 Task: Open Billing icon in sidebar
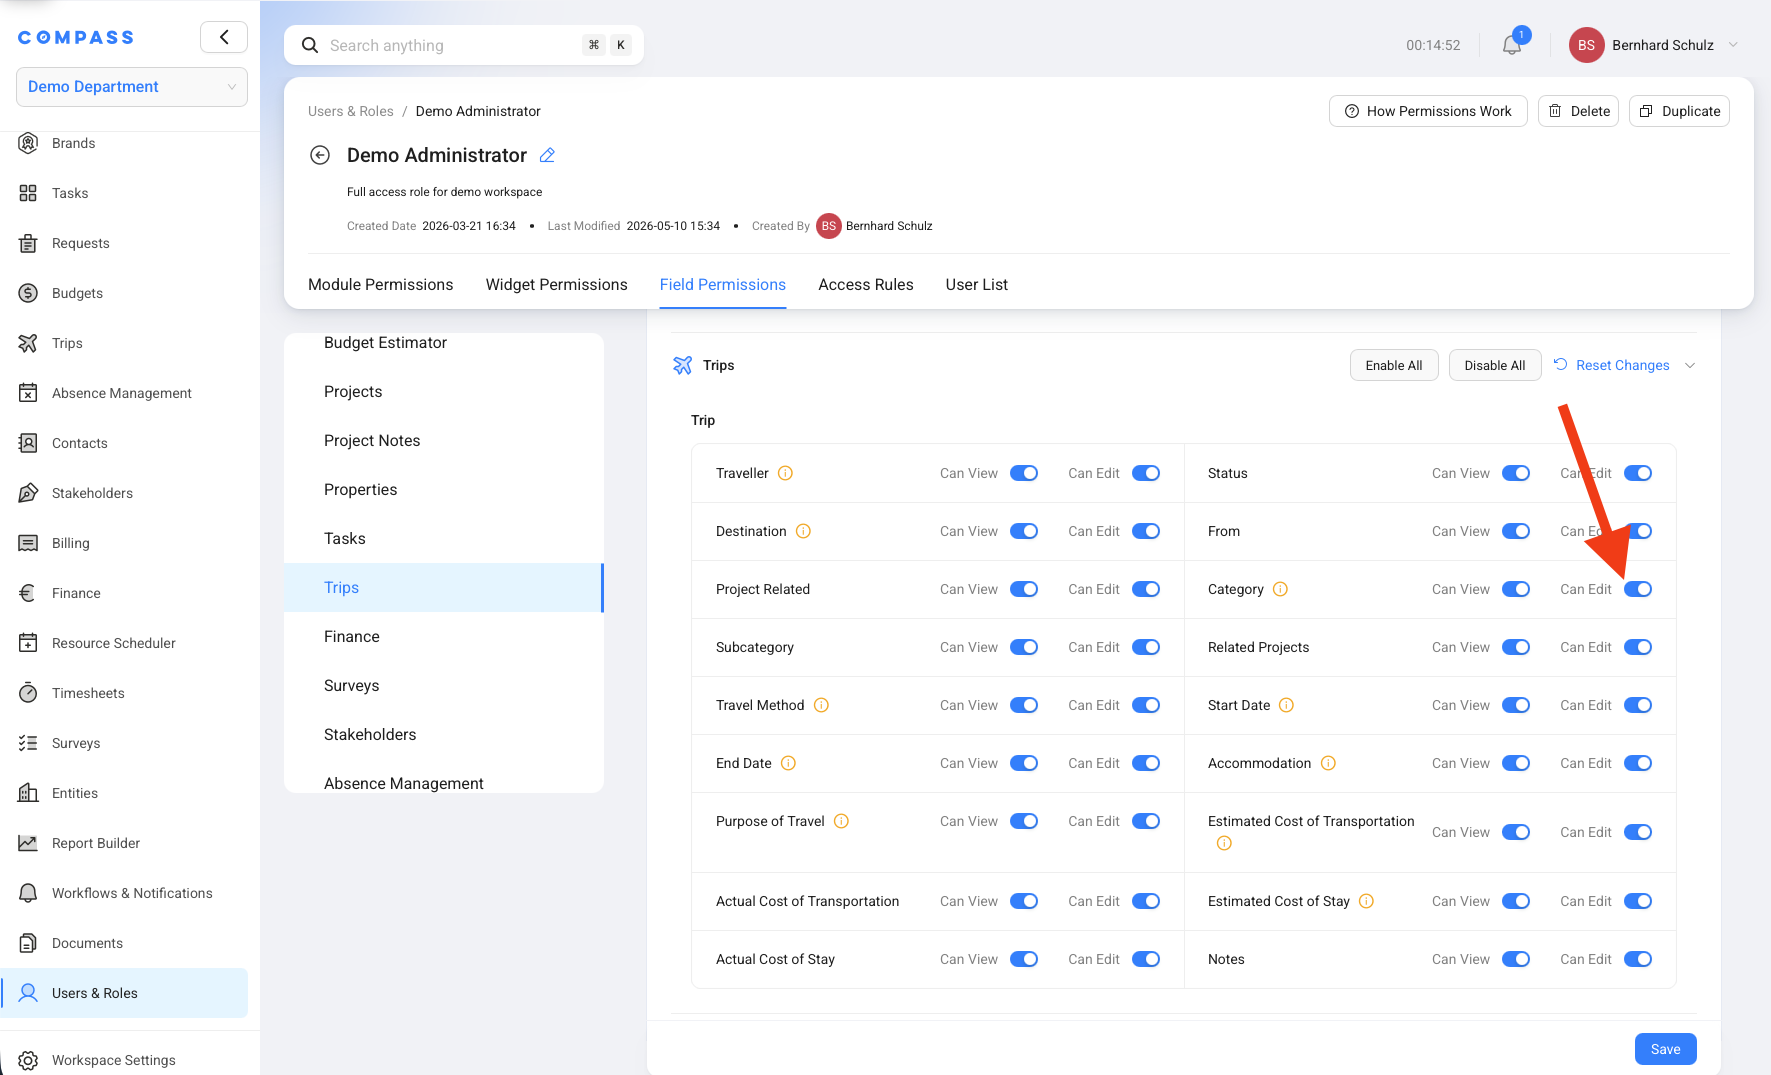[x=28, y=543]
